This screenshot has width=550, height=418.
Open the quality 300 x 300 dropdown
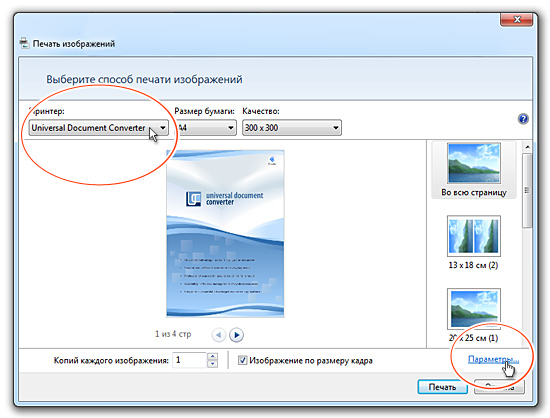(x=291, y=128)
